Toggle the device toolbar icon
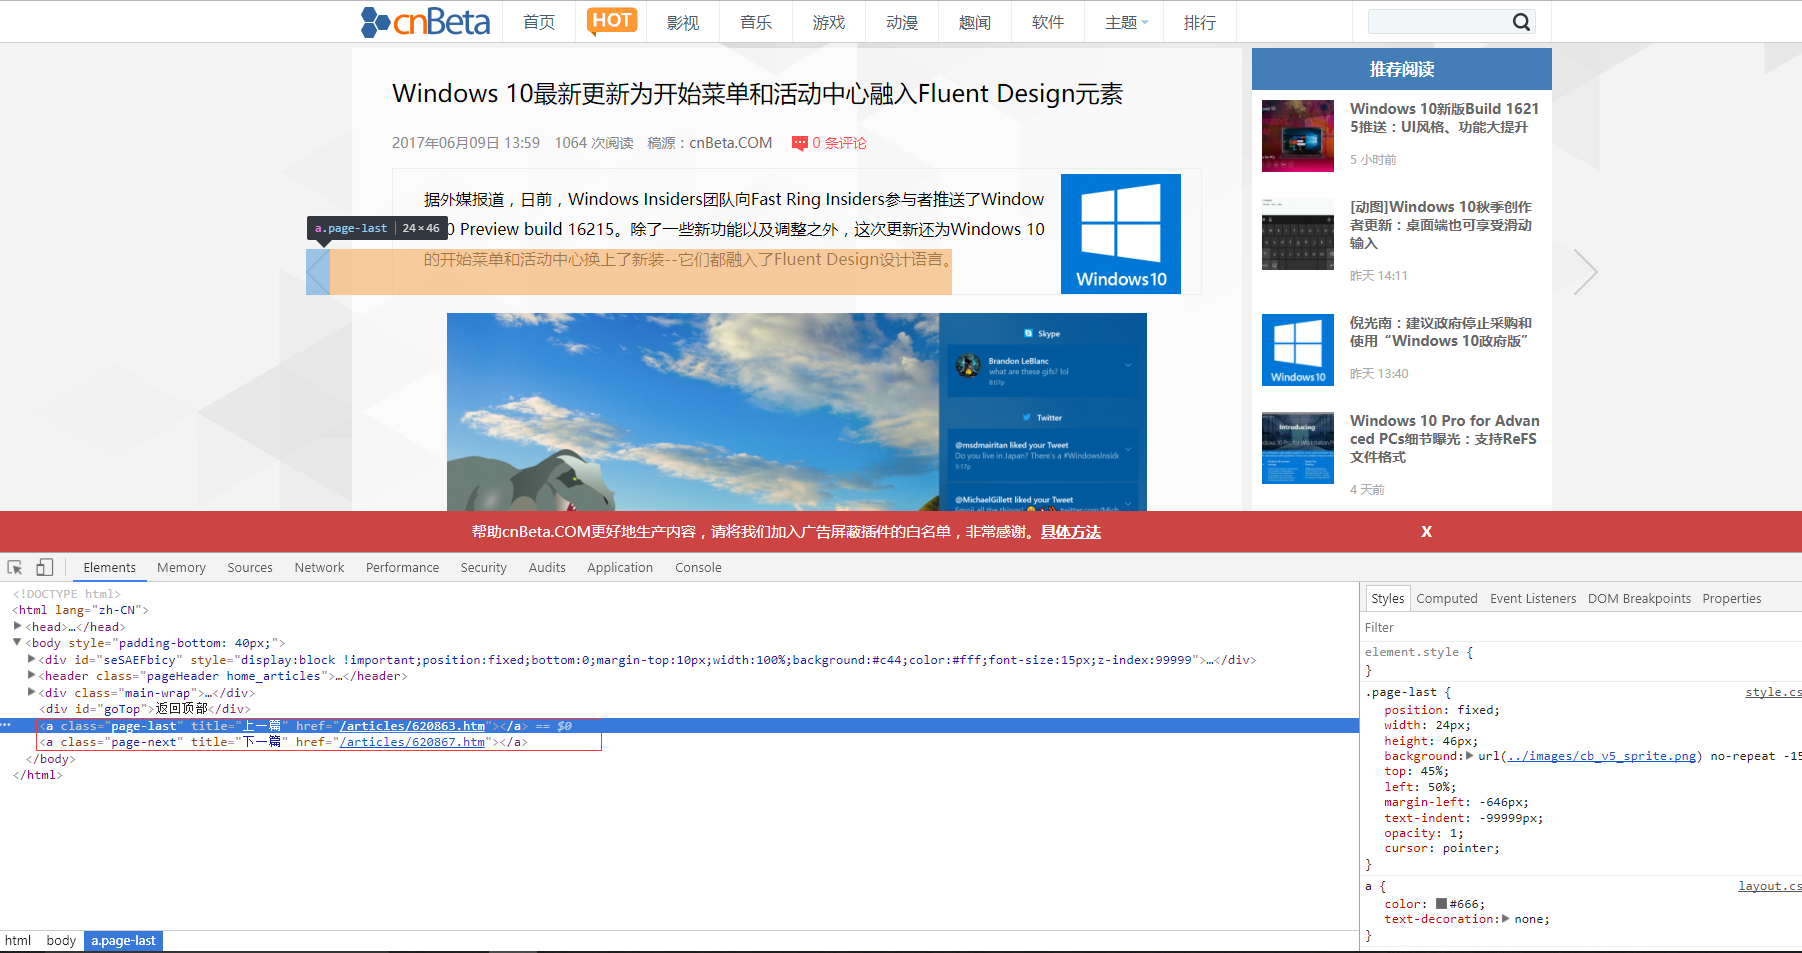The image size is (1802, 953). [44, 567]
